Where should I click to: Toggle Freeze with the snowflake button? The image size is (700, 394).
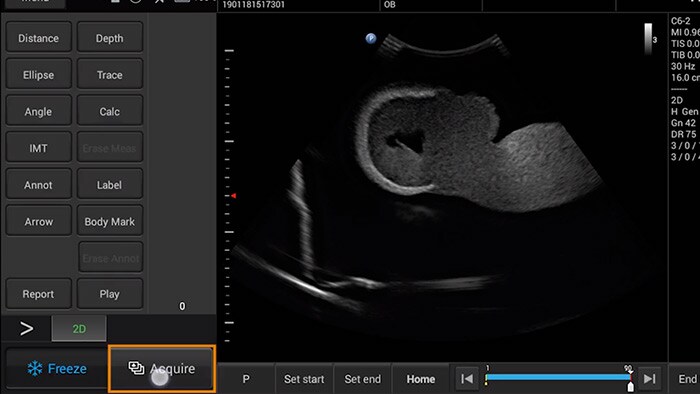coord(57,369)
